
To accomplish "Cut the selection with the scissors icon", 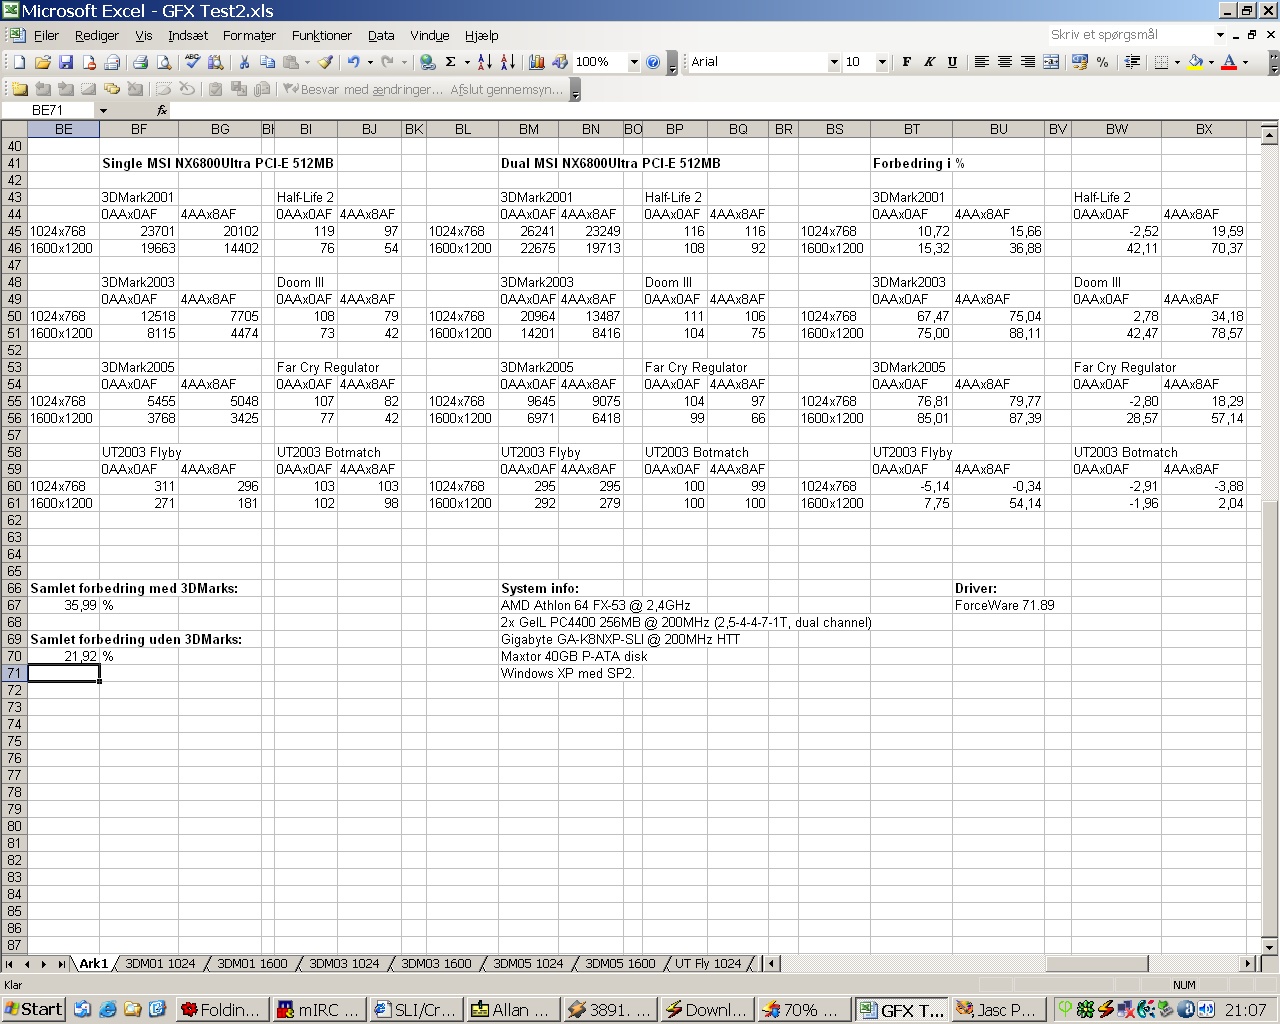I will point(244,62).
